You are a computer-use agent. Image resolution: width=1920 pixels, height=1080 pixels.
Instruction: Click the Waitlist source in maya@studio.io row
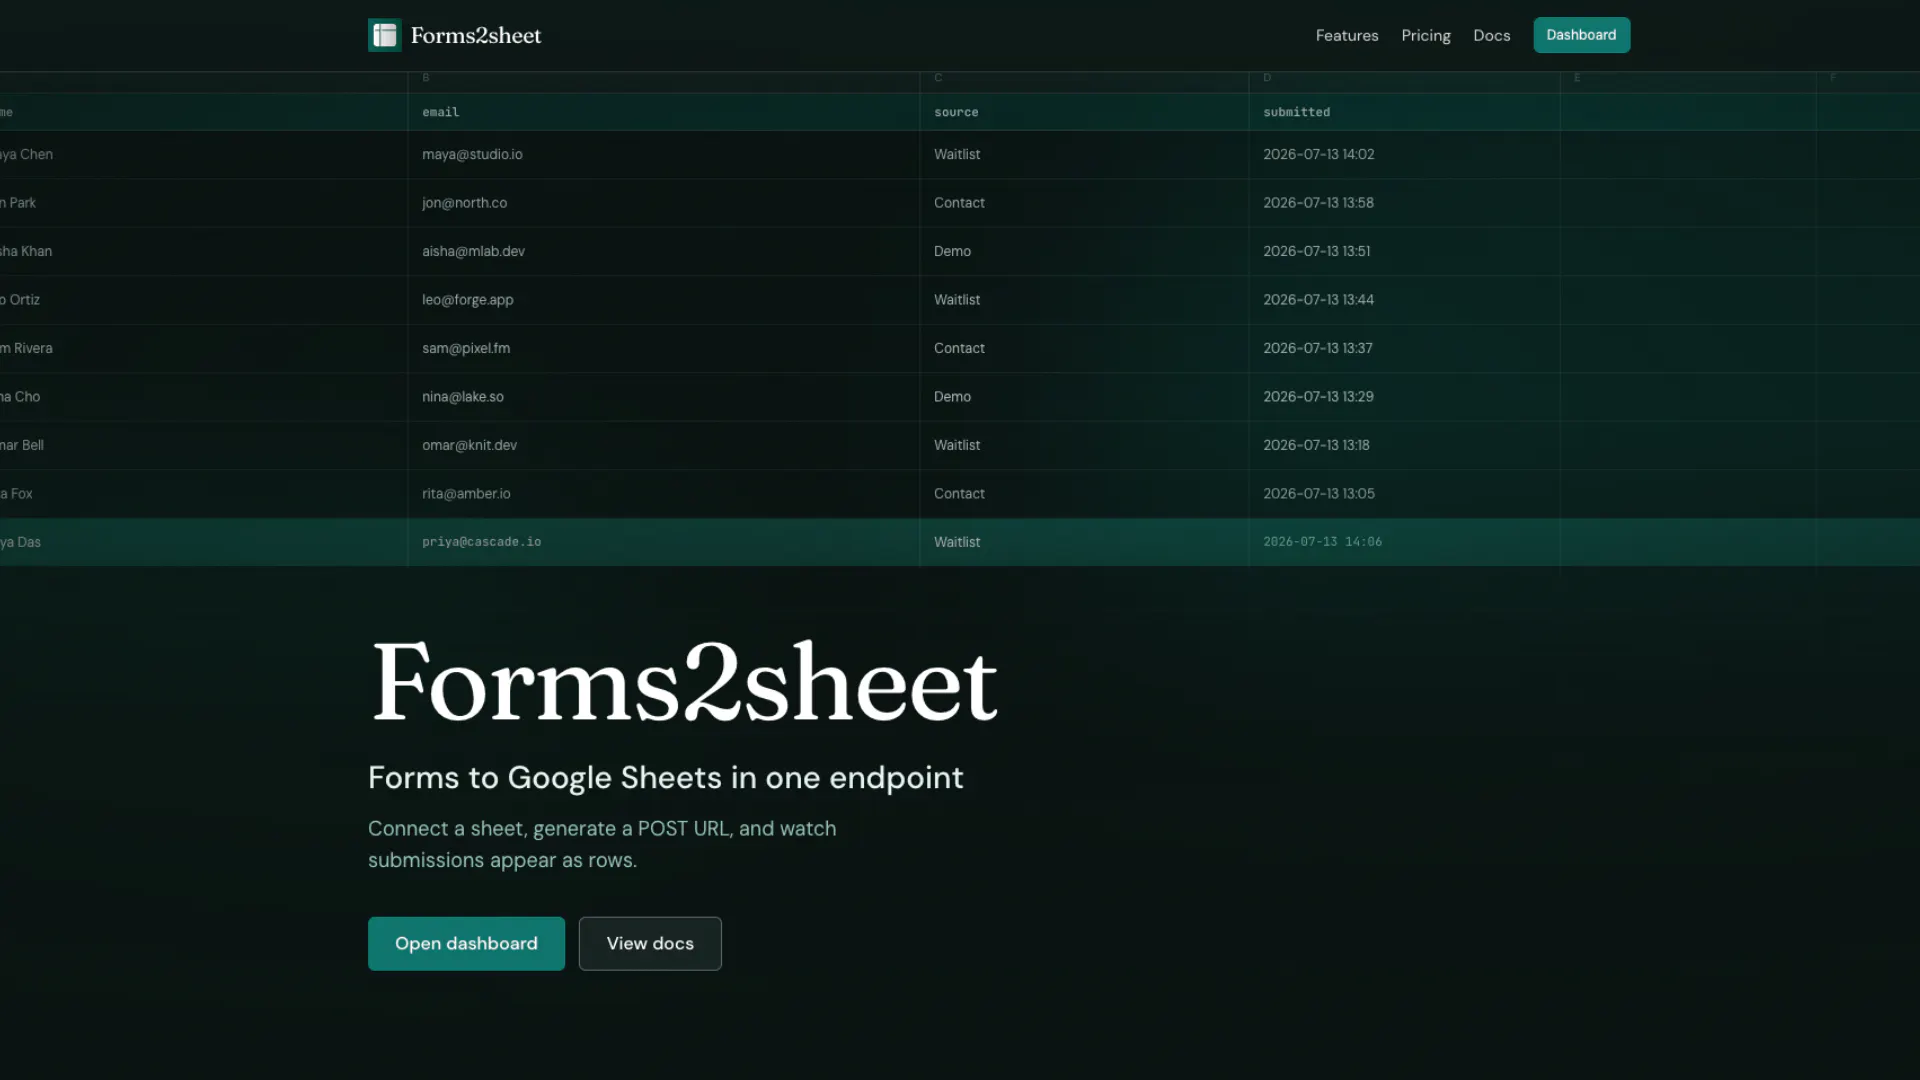click(1084, 154)
